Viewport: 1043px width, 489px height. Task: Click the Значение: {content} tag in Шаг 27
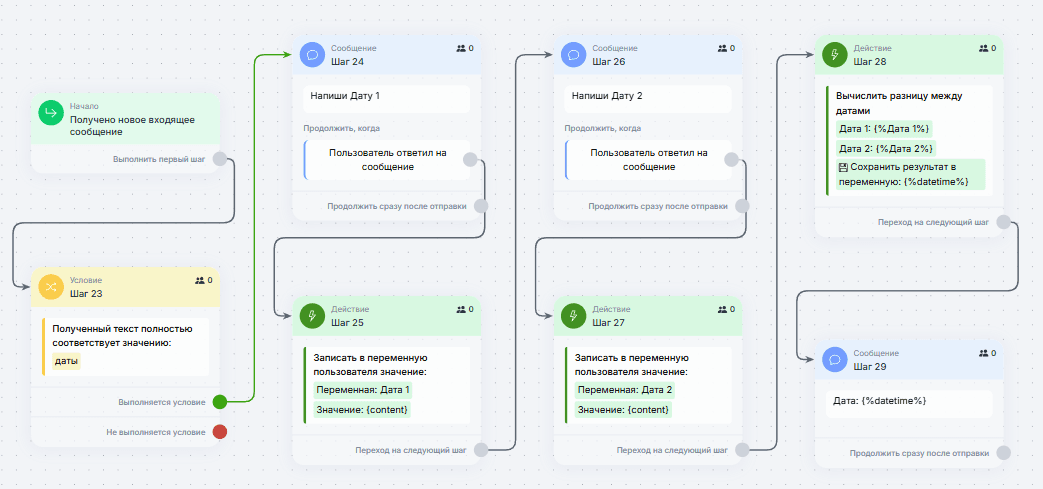pos(623,409)
